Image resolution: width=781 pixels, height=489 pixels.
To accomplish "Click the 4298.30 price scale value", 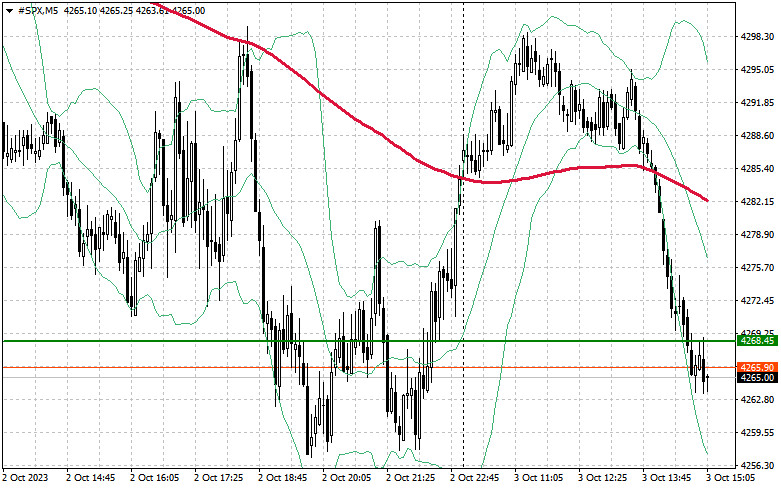I will pyautogui.click(x=757, y=37).
